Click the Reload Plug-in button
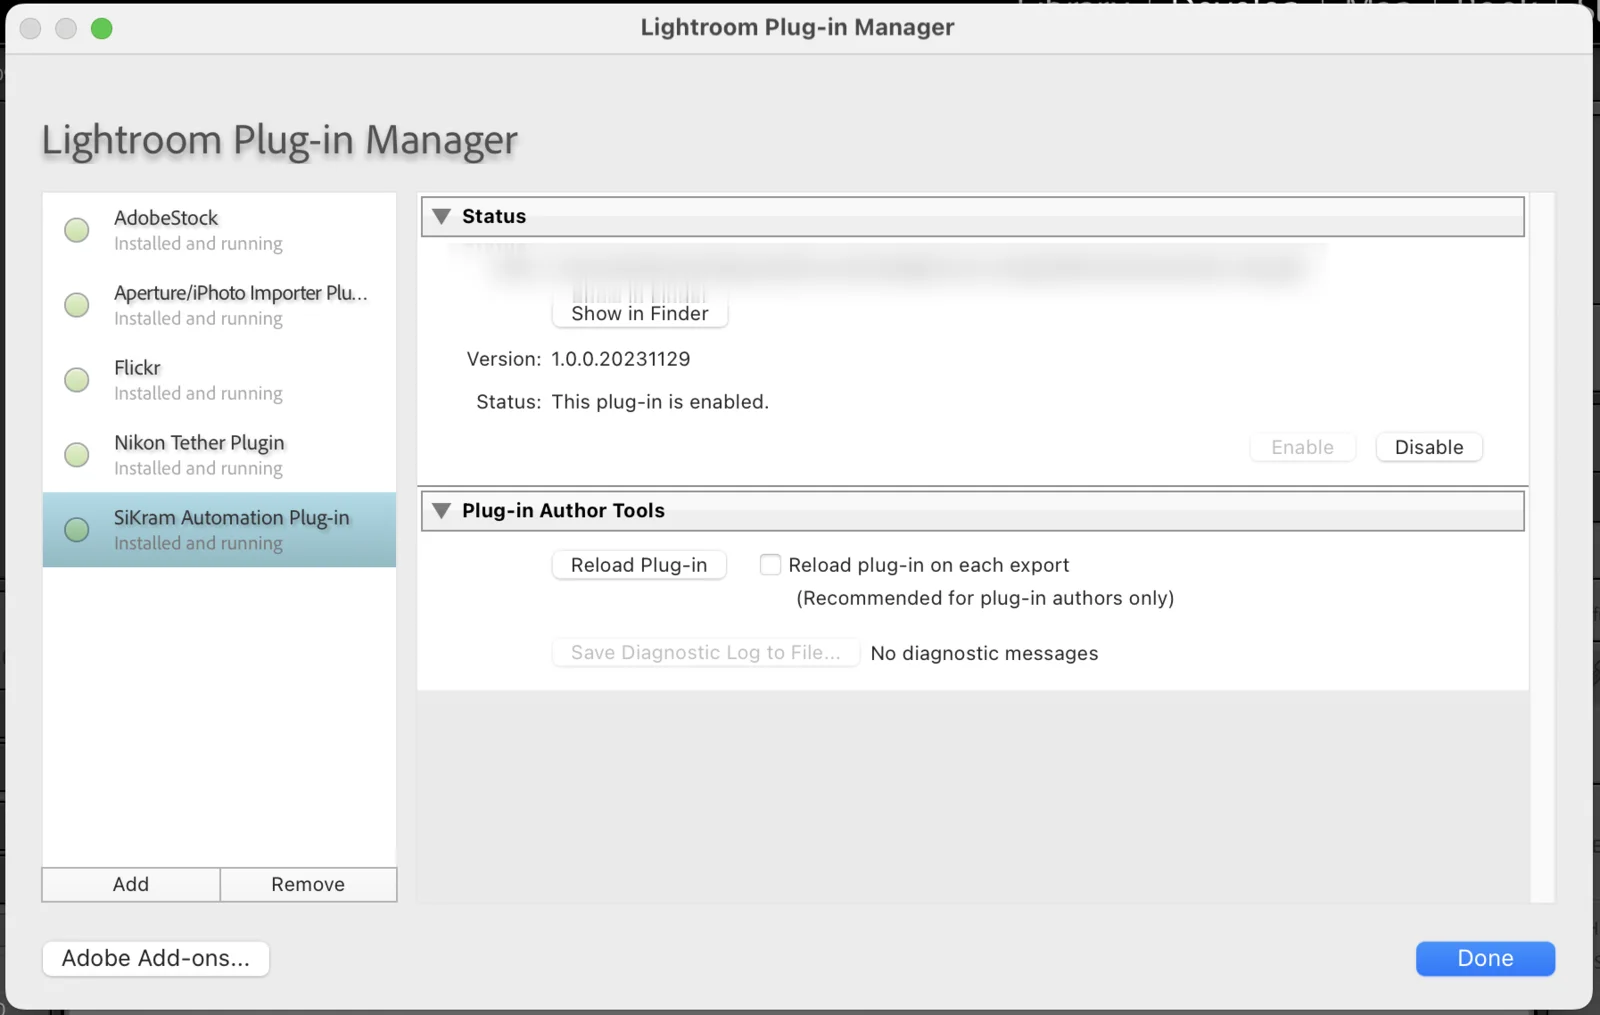The image size is (1600, 1015). (639, 565)
